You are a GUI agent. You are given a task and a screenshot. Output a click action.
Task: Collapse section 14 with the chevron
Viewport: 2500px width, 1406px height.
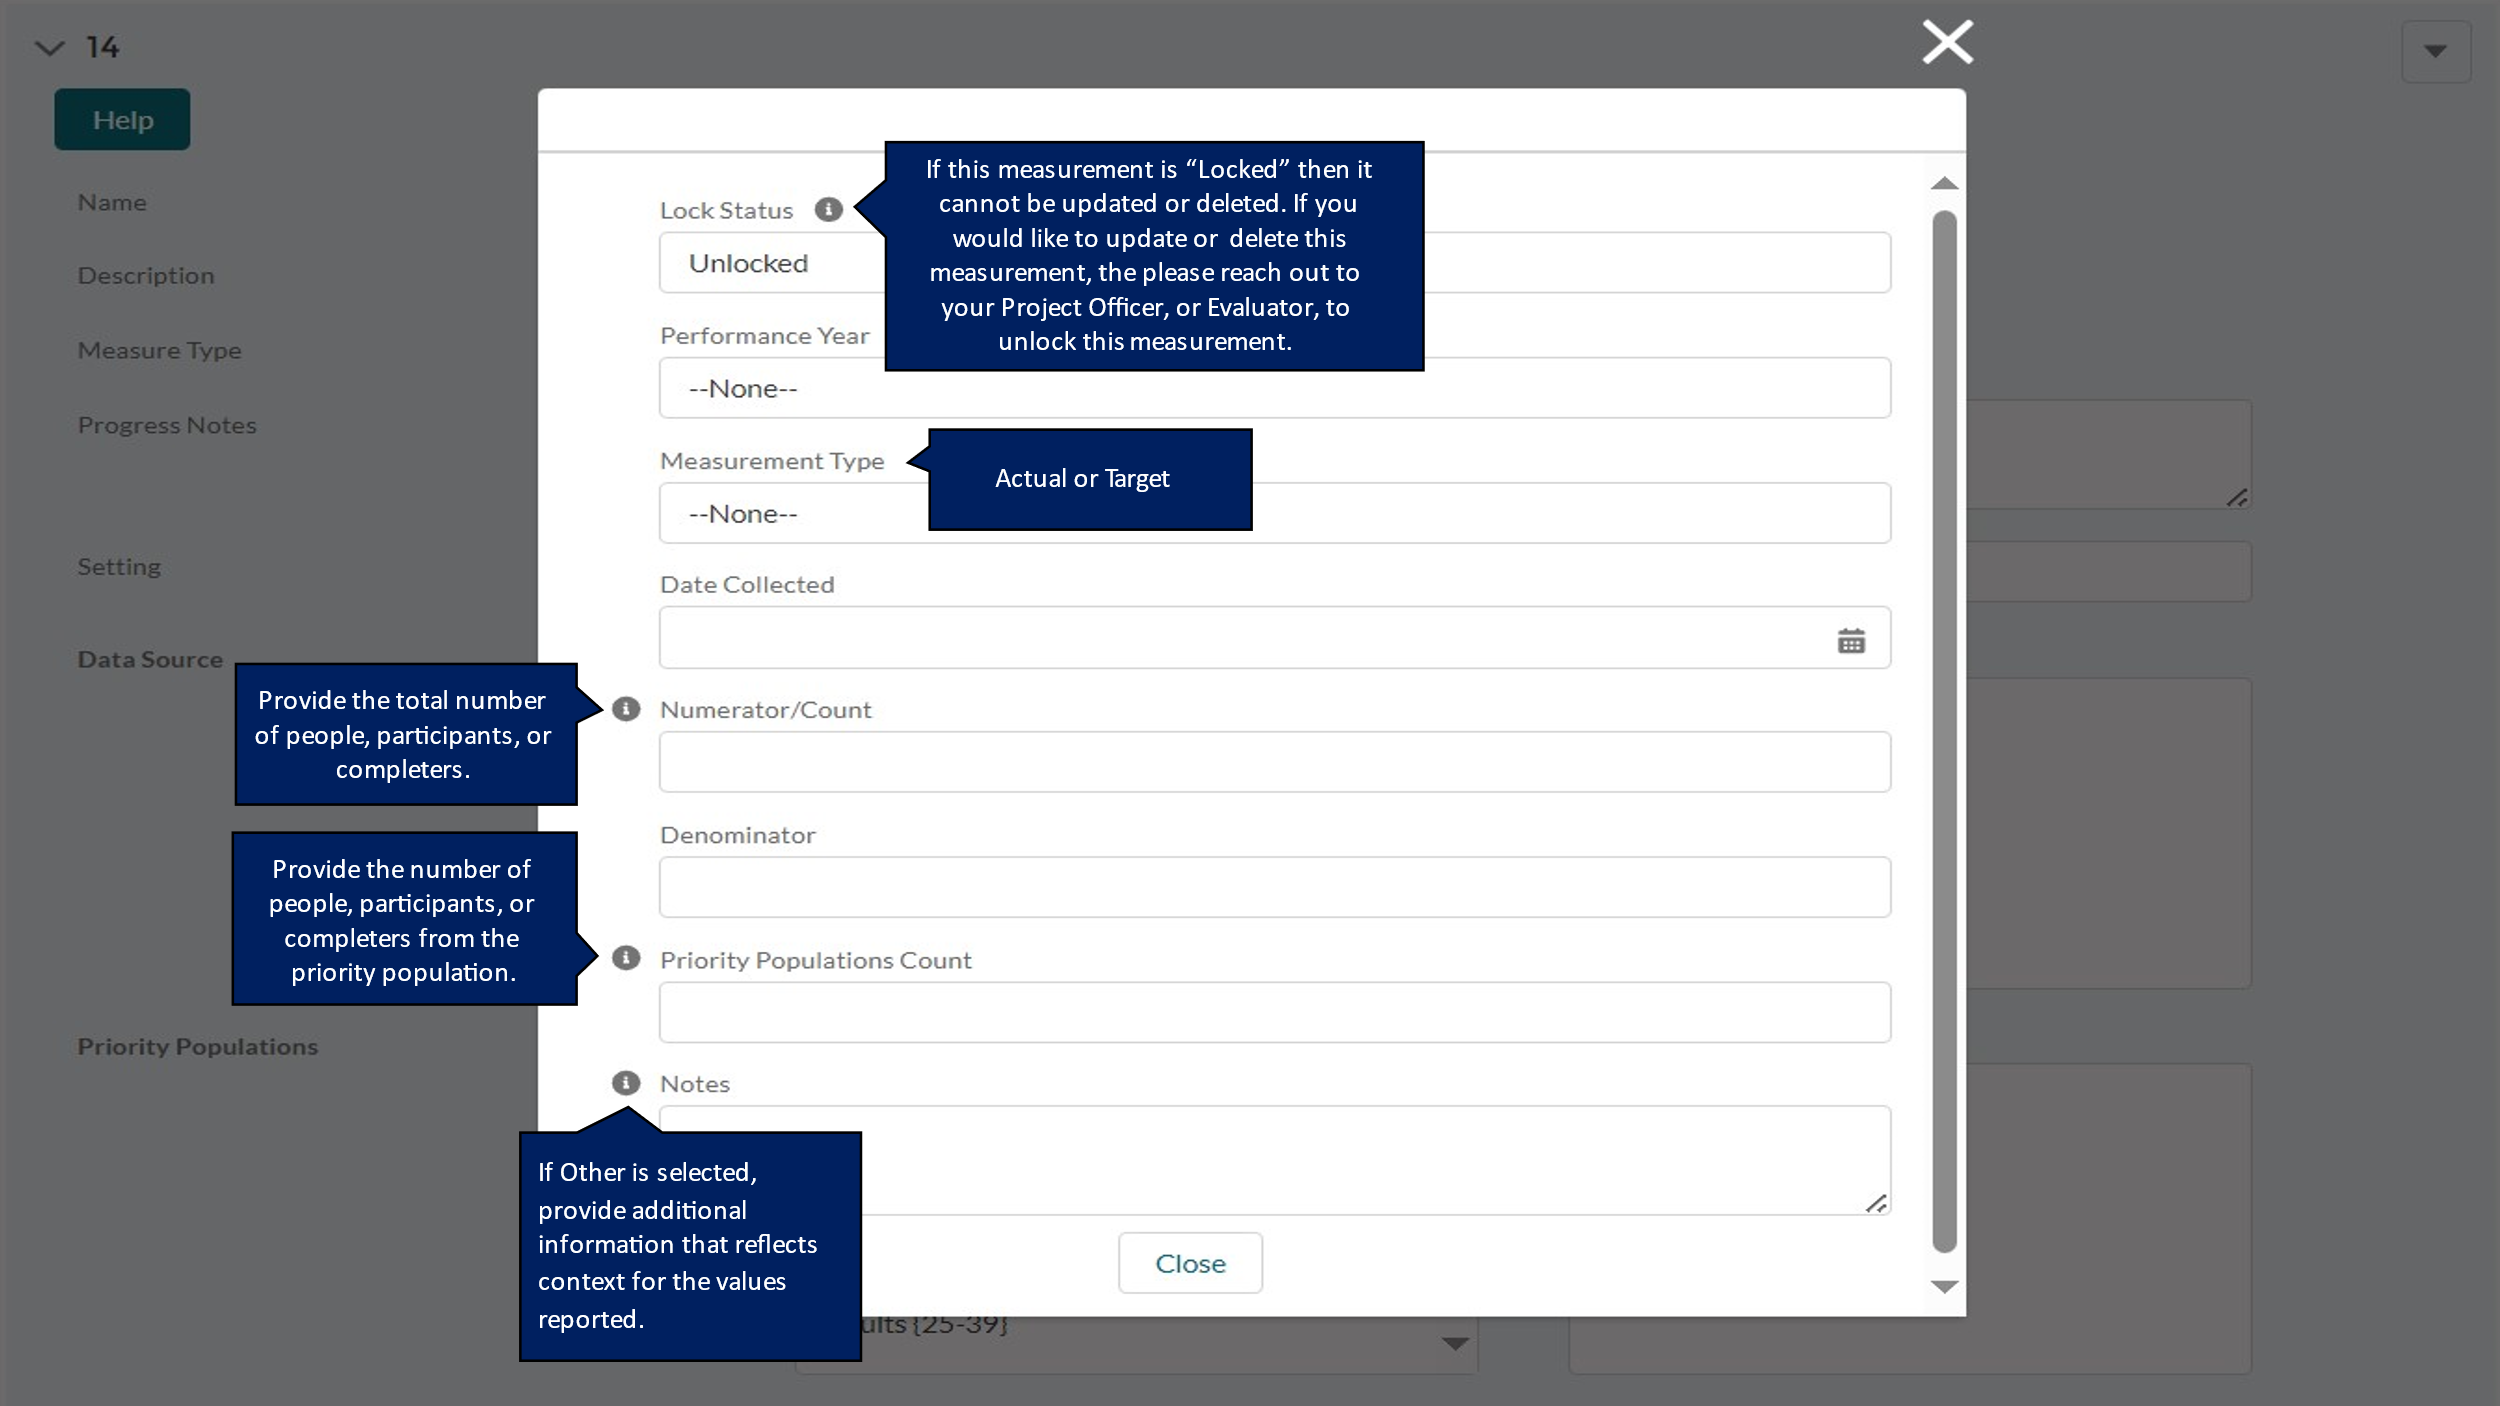click(x=49, y=47)
